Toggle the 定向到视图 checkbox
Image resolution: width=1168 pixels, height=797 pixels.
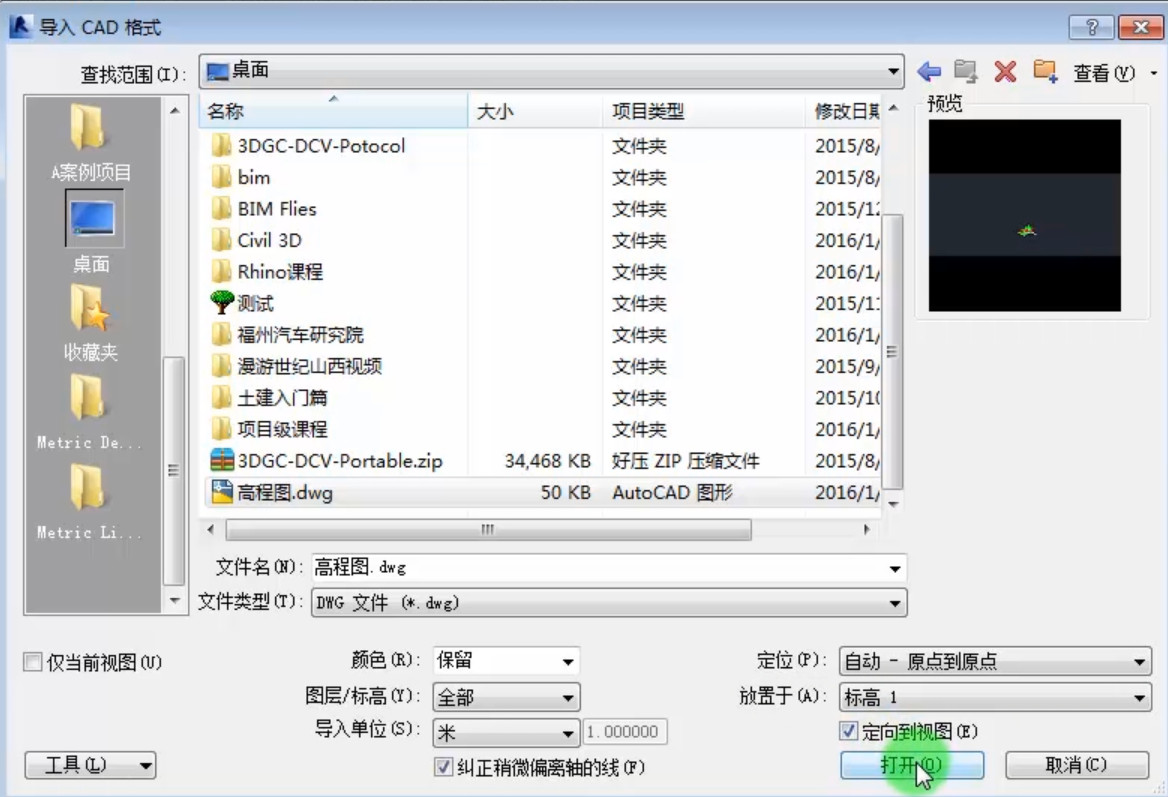coord(848,731)
